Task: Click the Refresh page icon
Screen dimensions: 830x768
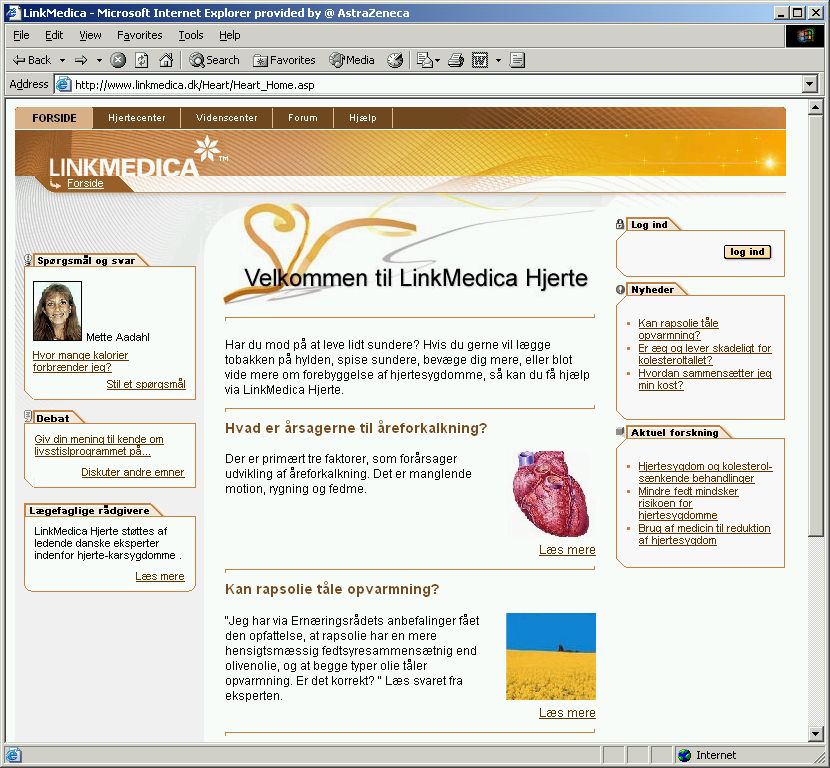Action: (x=142, y=60)
